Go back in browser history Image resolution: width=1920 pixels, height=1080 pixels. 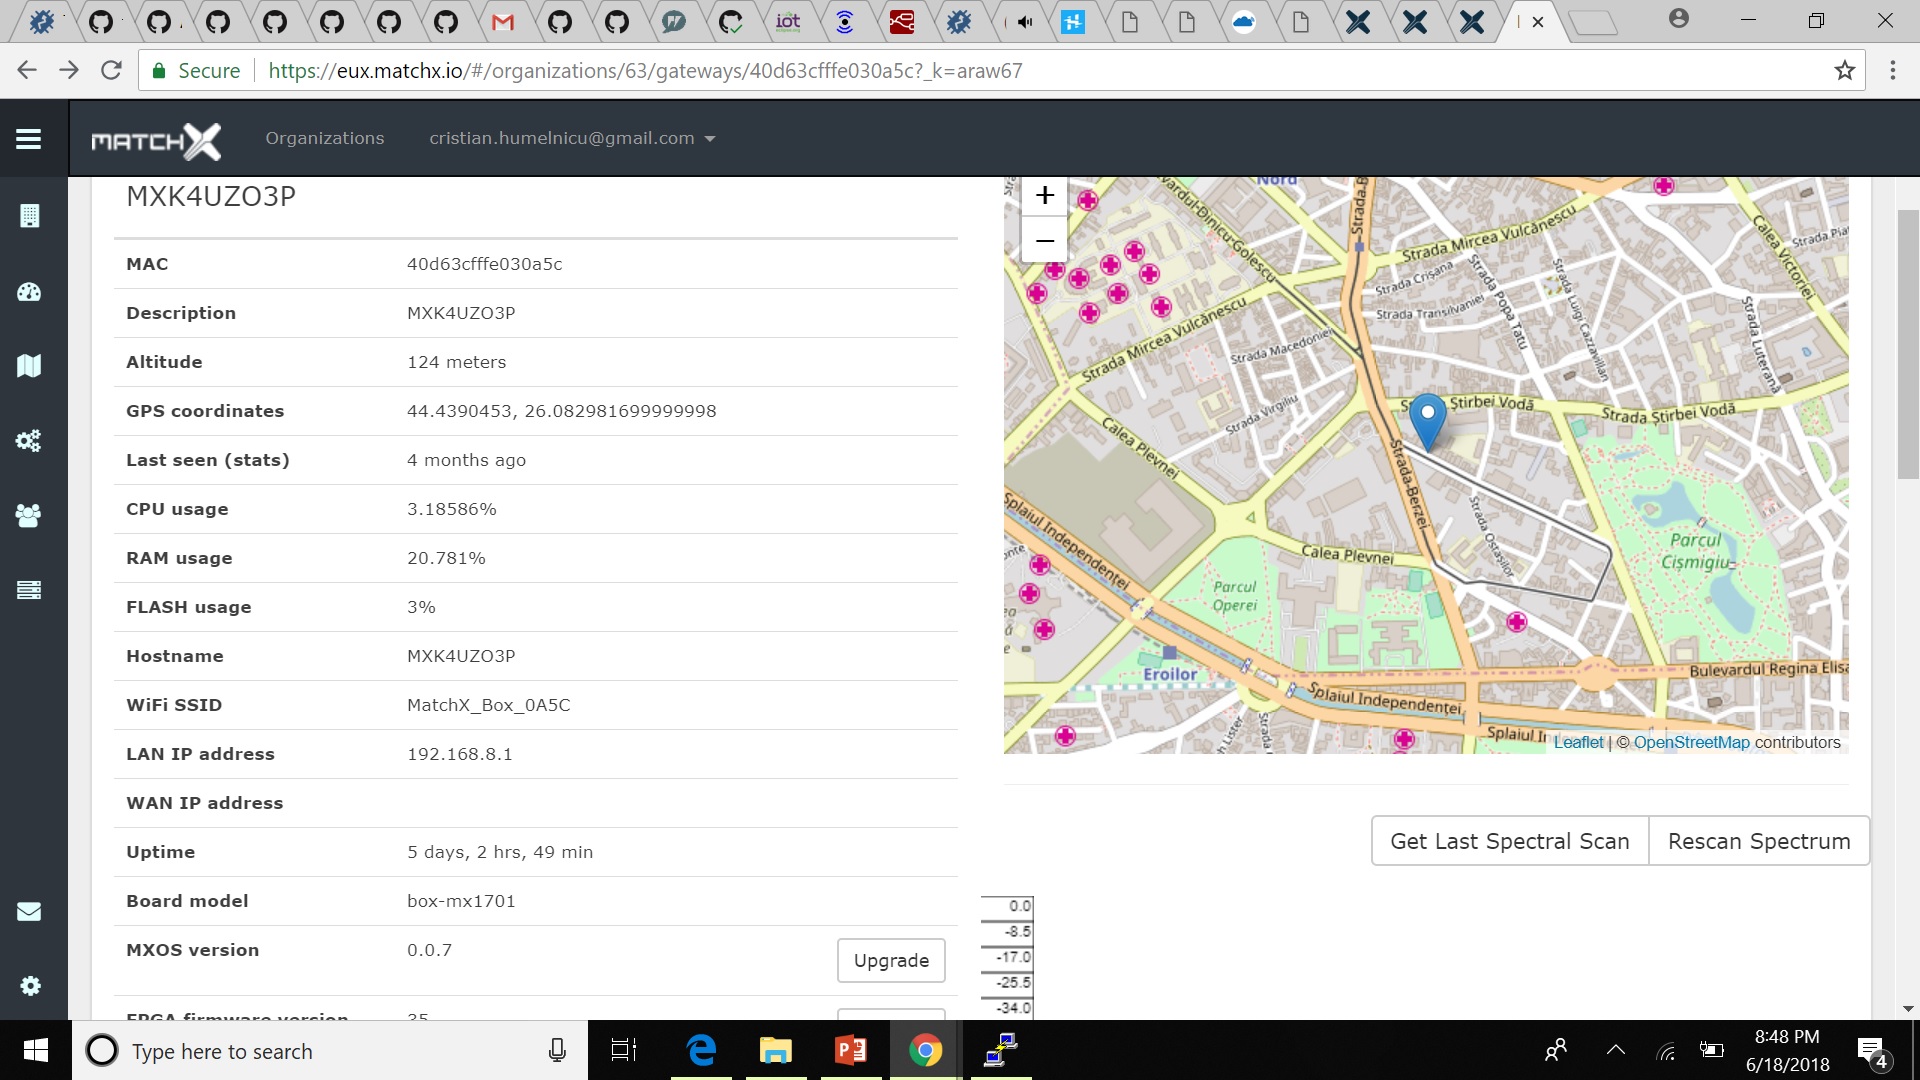27,70
